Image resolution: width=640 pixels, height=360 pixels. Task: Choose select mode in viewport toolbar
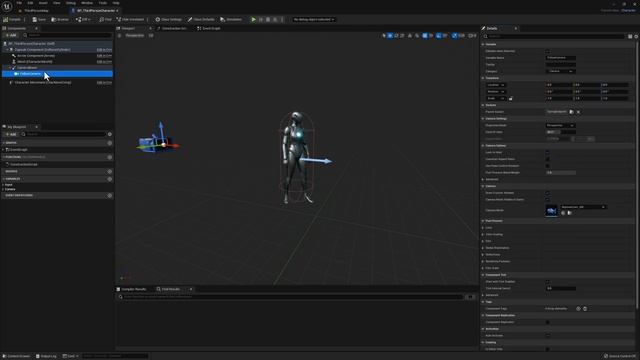click(x=384, y=36)
